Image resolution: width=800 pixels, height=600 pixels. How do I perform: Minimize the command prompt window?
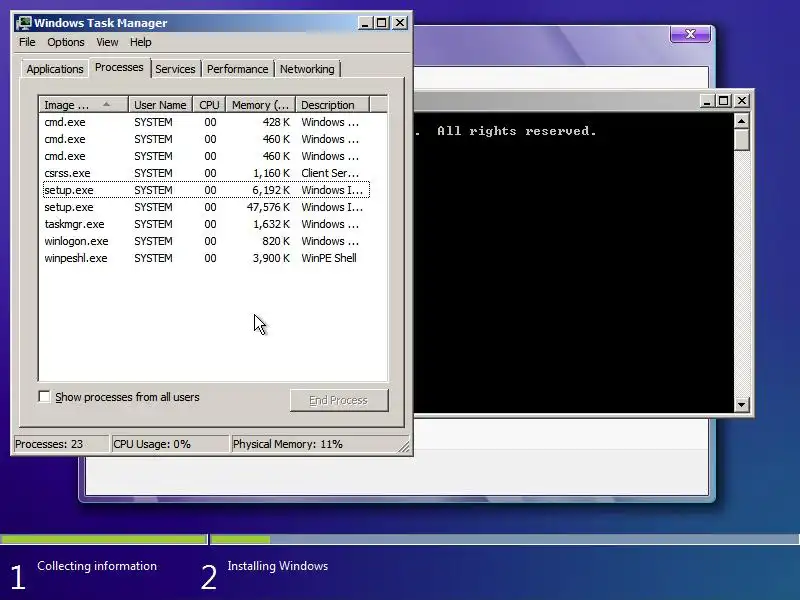coord(707,101)
